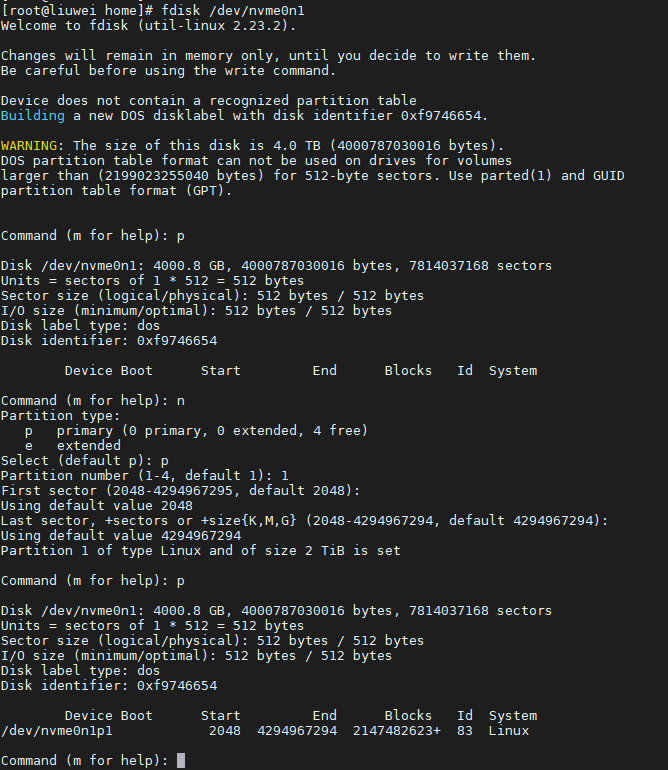Click the Blocks value 2147482623+
The width and height of the screenshot is (668, 770).
(x=396, y=731)
